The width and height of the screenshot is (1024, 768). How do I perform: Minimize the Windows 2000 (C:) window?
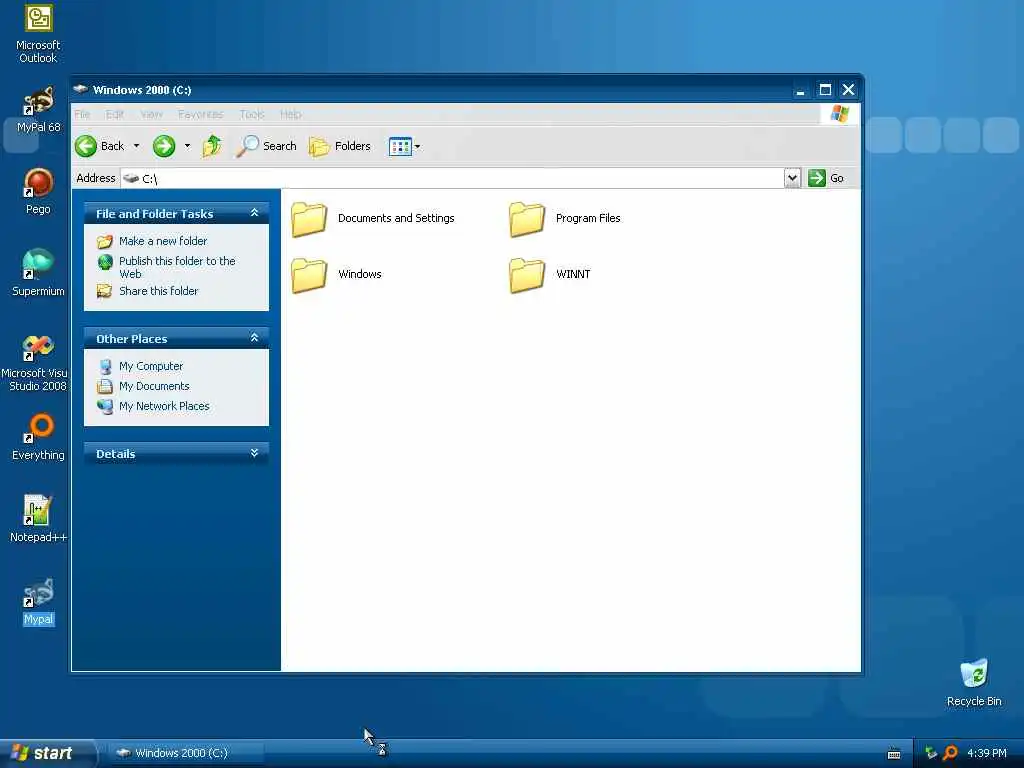[801, 89]
